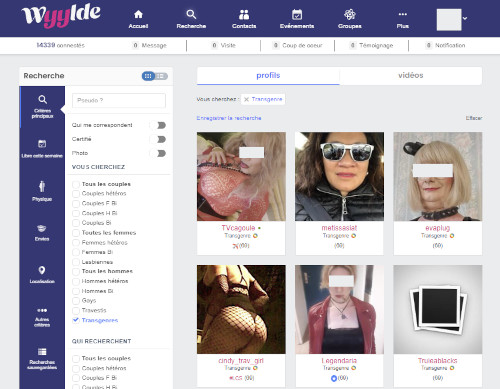Expand the profile avatar dropdown arrow
The image size is (500, 389).
[x=465, y=19]
